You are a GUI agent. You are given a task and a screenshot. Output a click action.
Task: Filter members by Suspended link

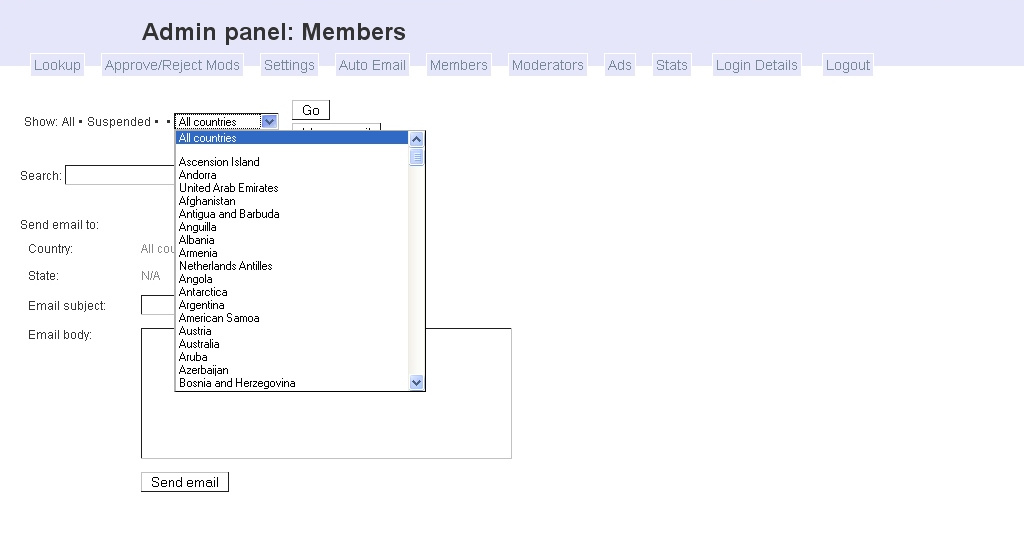(x=118, y=122)
